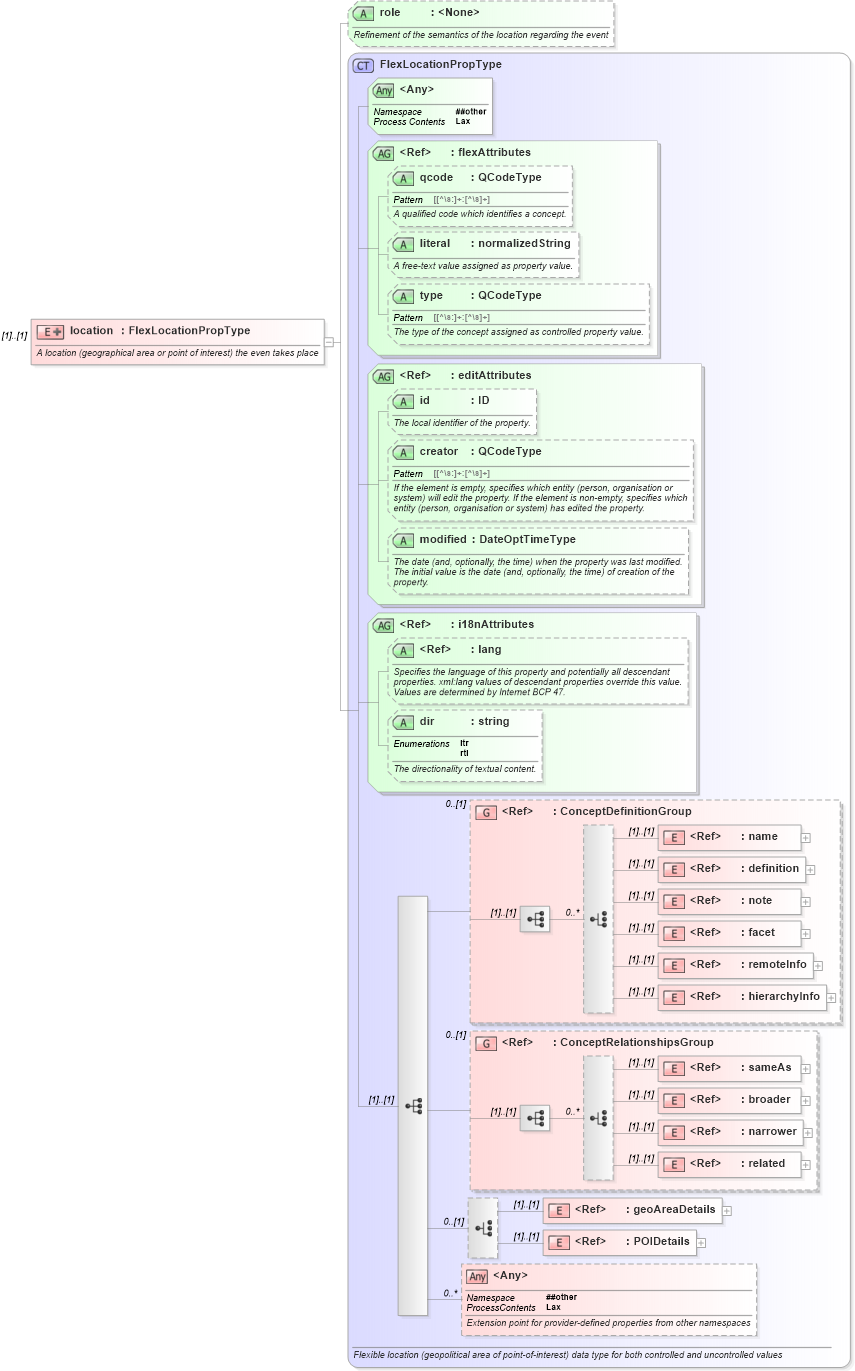
Task: Click the G icon of ConceptDefinitionGroup
Action: pyautogui.click(x=486, y=812)
